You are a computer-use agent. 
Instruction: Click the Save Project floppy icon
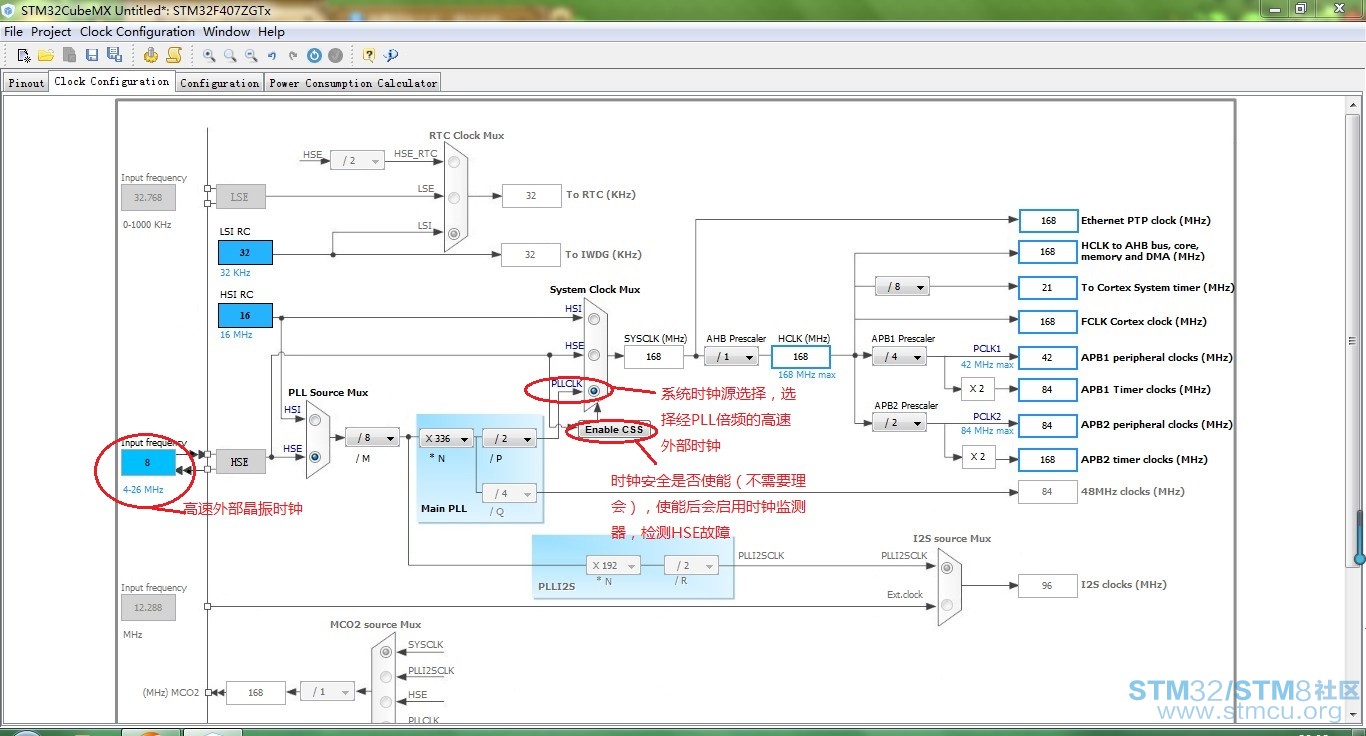pyautogui.click(x=92, y=55)
